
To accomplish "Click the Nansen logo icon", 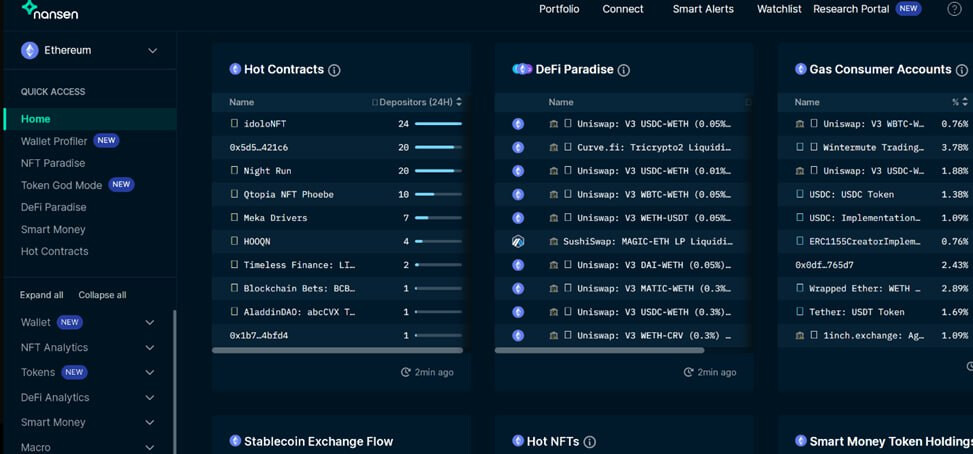I will click(x=30, y=9).
